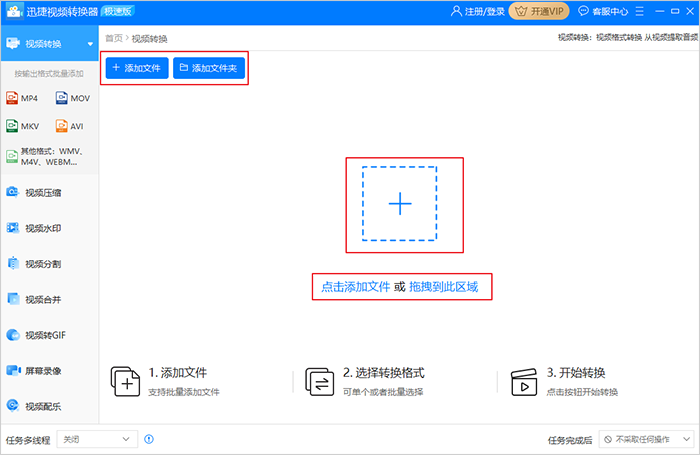Click the 视频配乐 sidebar icon
Screen dimensions: 700x455
point(12,405)
